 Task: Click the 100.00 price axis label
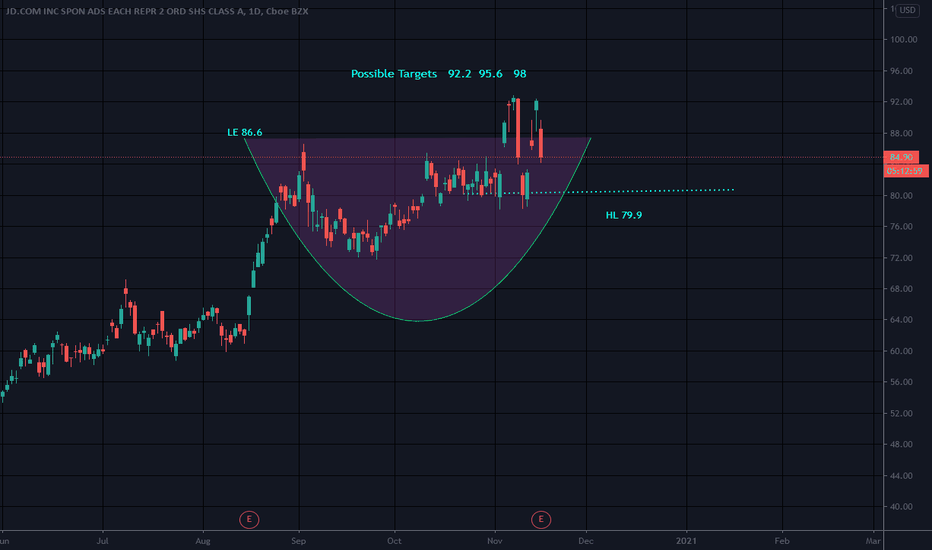coord(903,40)
